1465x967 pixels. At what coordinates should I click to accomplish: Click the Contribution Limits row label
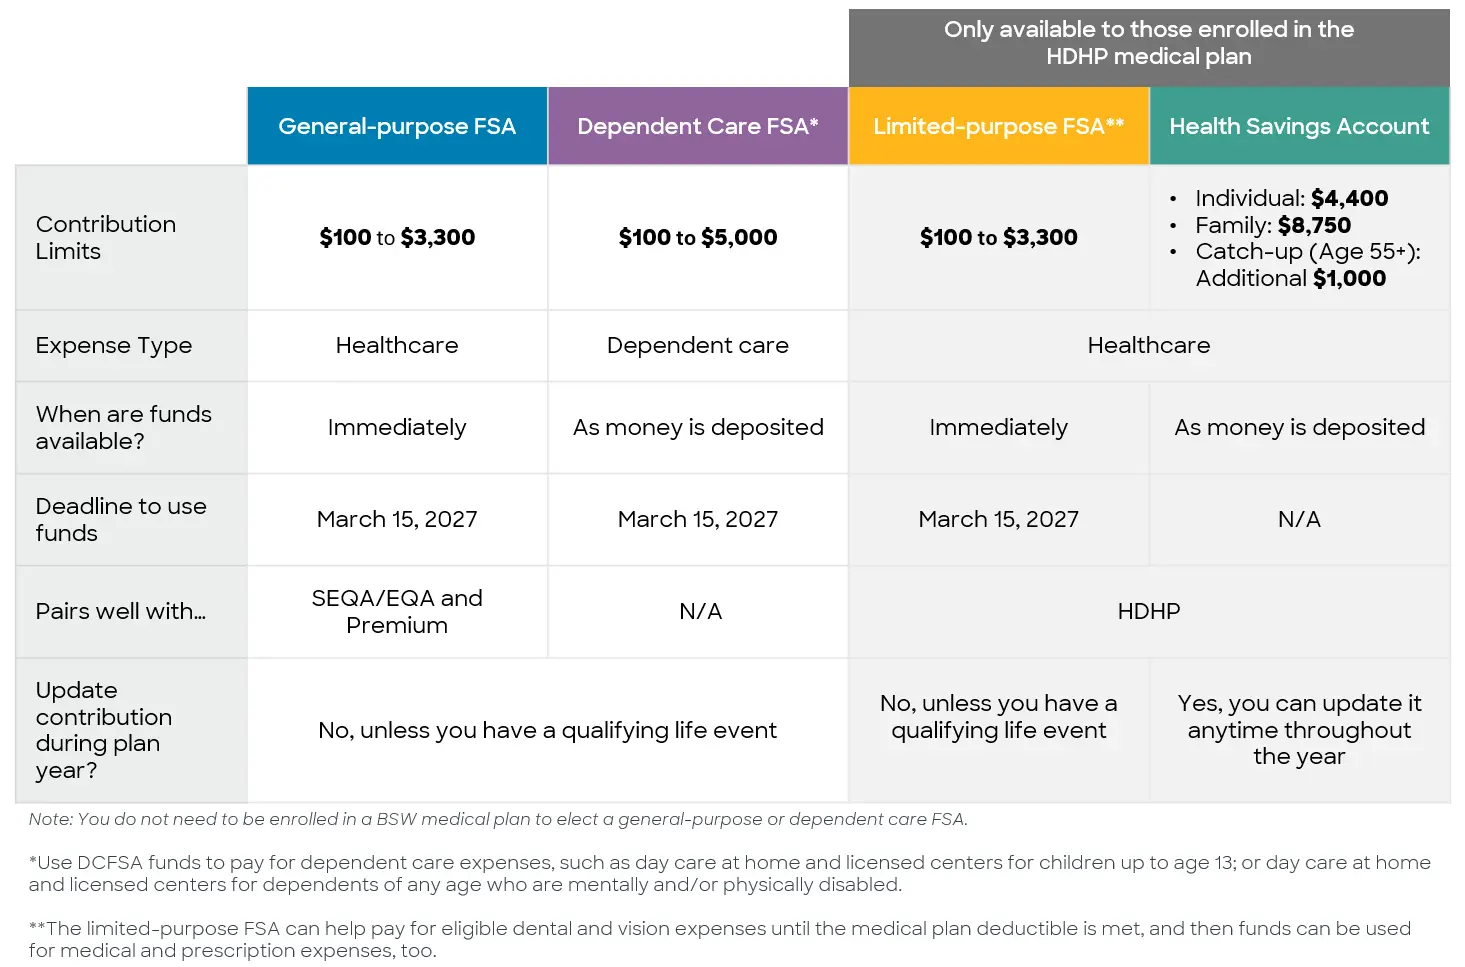(106, 238)
